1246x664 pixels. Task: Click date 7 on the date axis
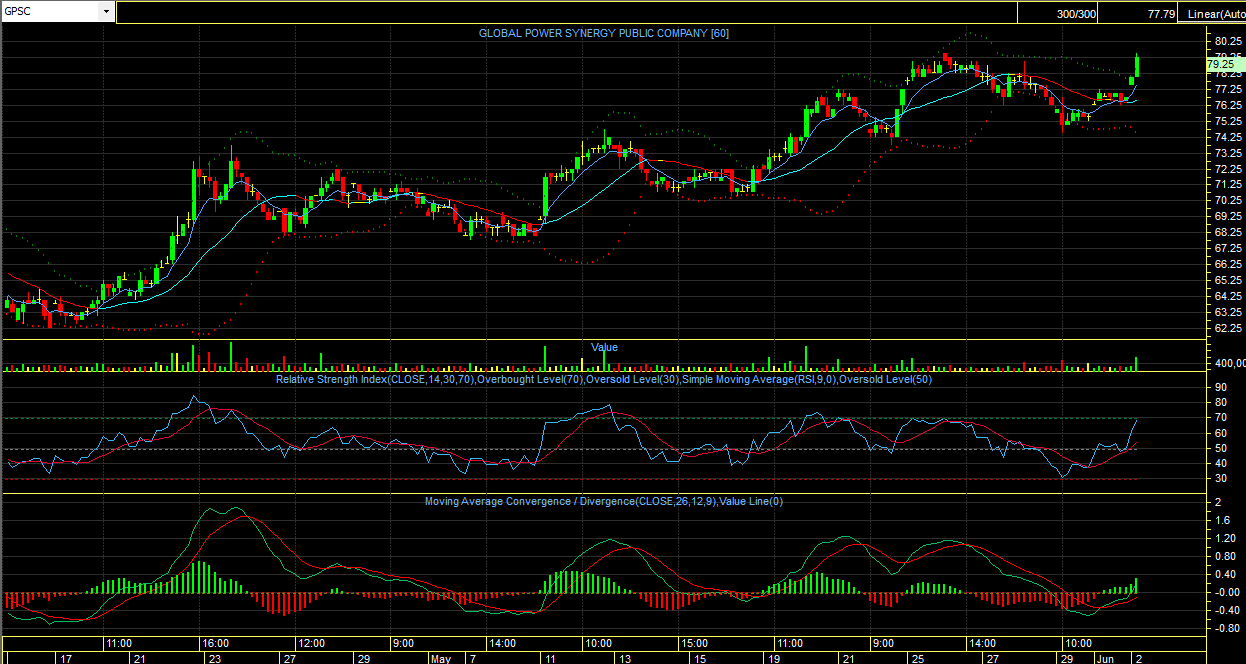[x=472, y=659]
